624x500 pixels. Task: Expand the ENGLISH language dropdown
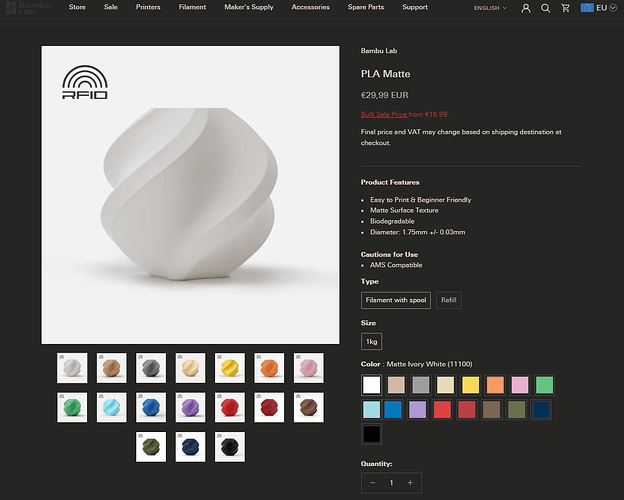click(490, 8)
